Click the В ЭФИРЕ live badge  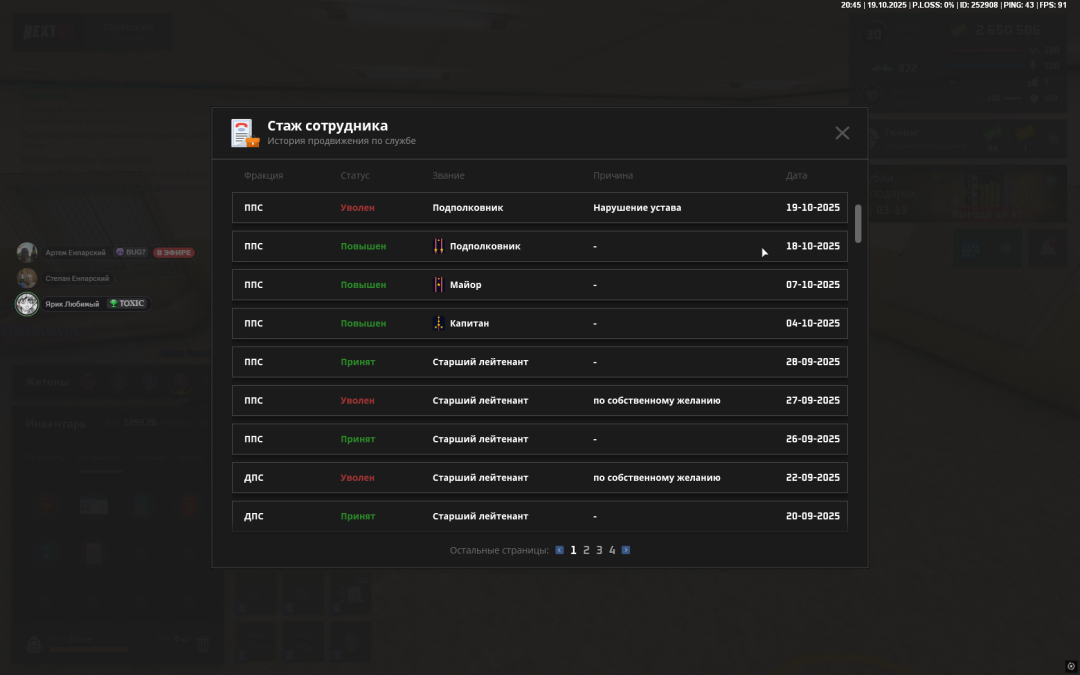174,253
